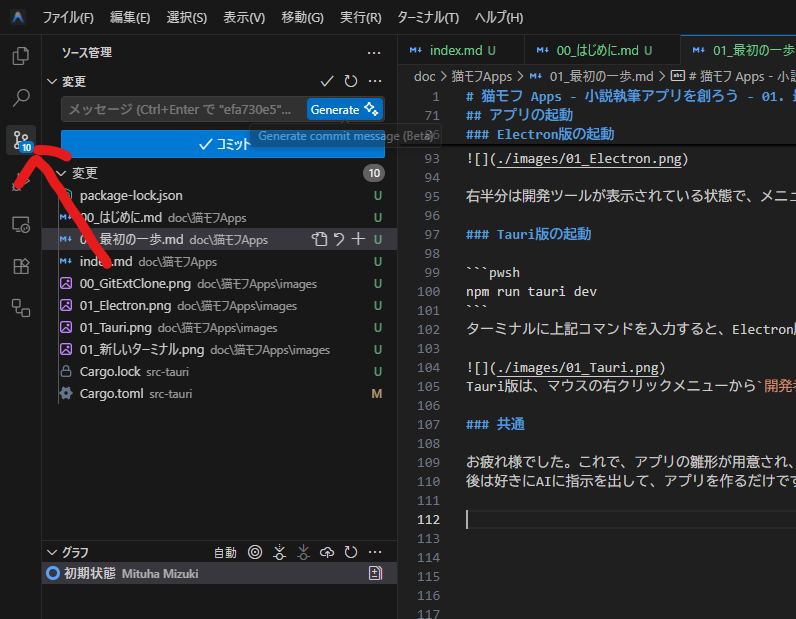Image resolution: width=796 pixels, height=619 pixels.
Task: Open the Remote Explorer activity bar icon
Action: (20, 225)
